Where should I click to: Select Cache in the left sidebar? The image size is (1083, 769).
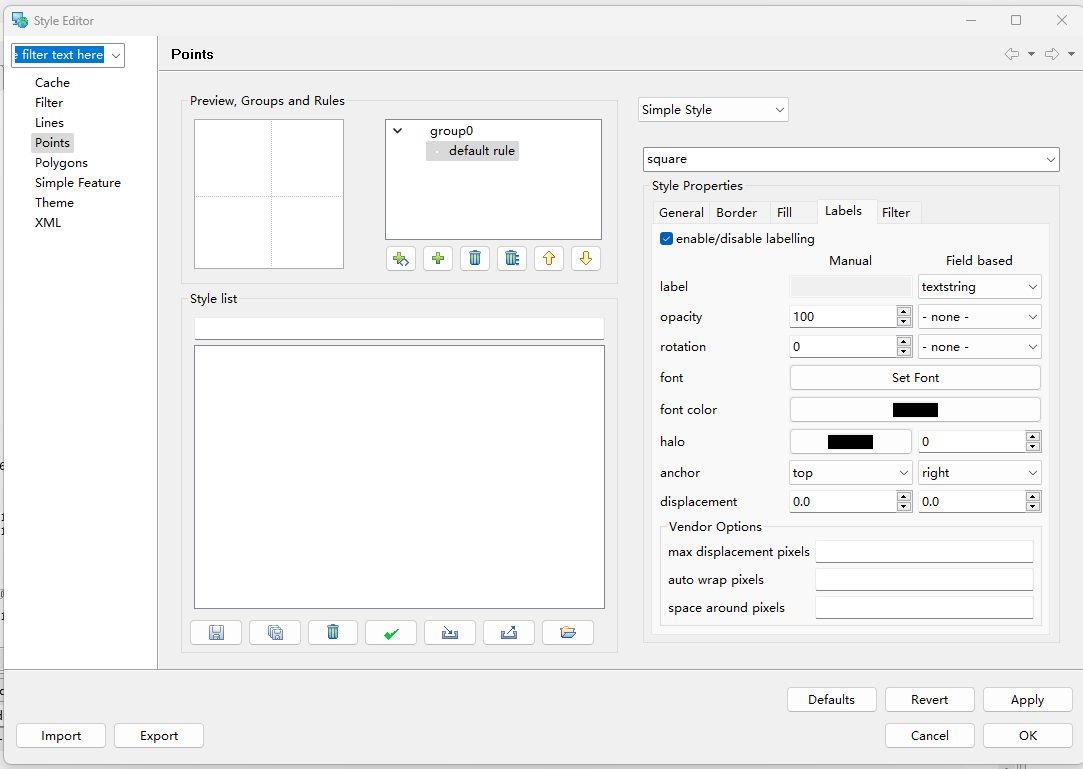[52, 83]
